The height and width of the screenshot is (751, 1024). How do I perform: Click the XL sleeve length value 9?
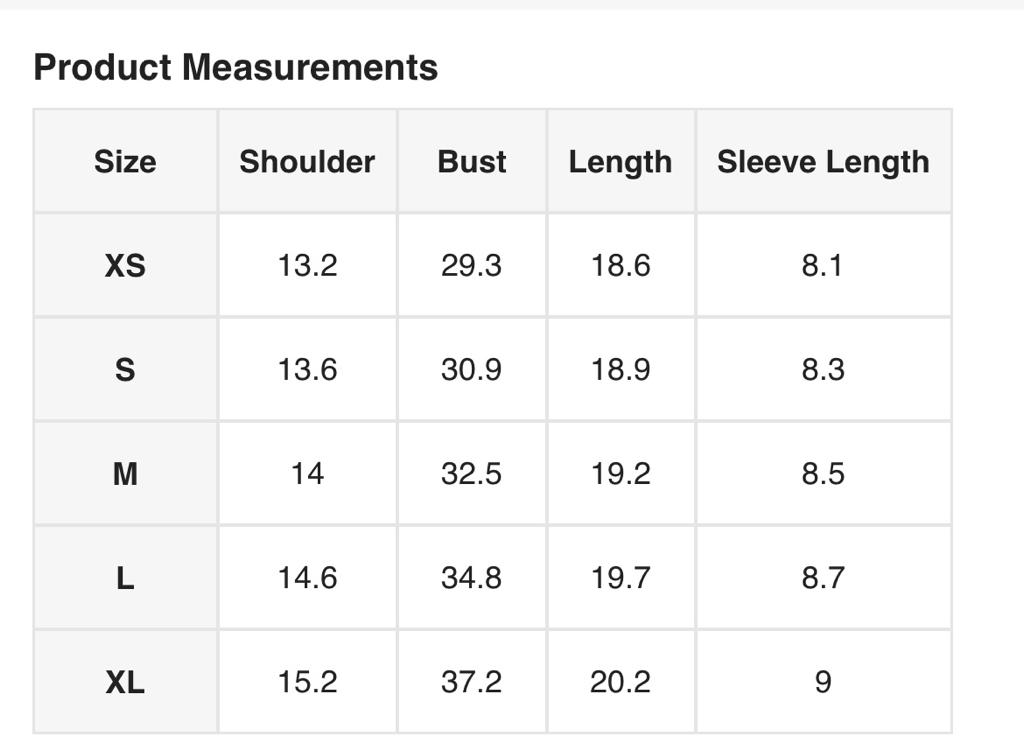[x=823, y=682]
